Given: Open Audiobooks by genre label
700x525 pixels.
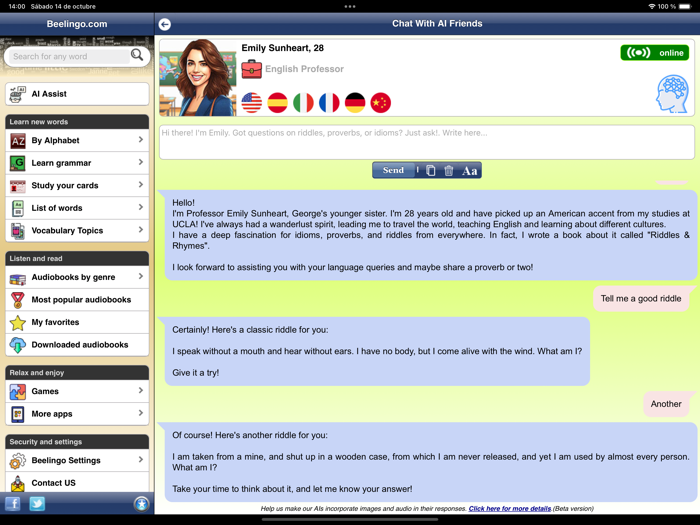Looking at the screenshot, I should tap(73, 277).
